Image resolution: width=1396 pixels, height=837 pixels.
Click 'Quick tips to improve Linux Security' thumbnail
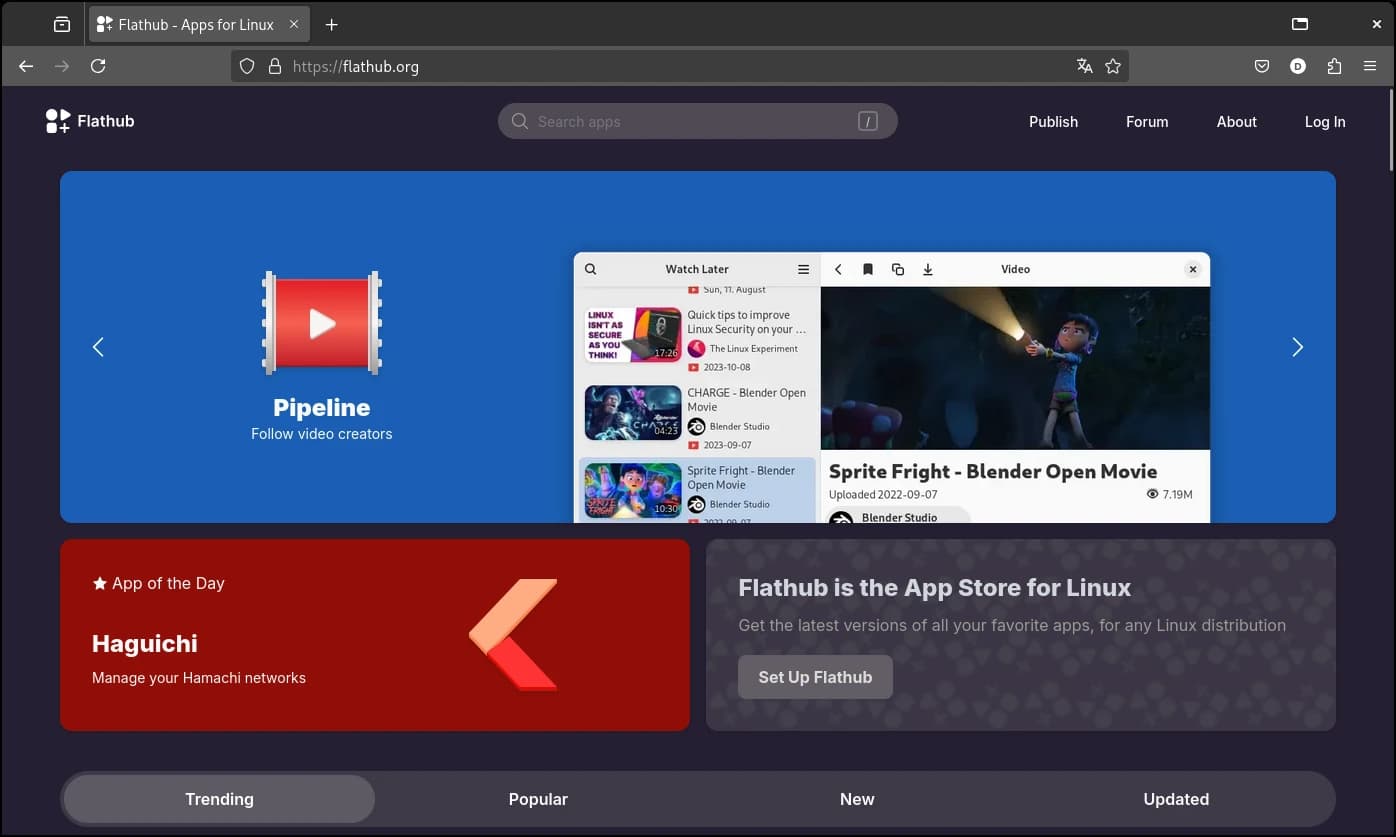(x=633, y=335)
